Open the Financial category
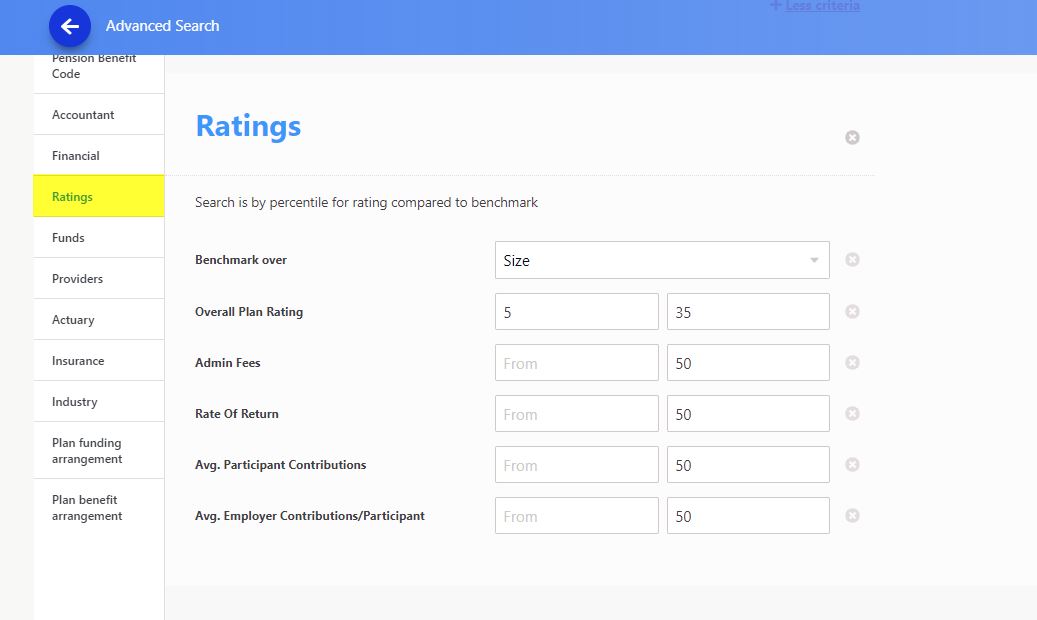The width and height of the screenshot is (1037, 620). [98, 156]
